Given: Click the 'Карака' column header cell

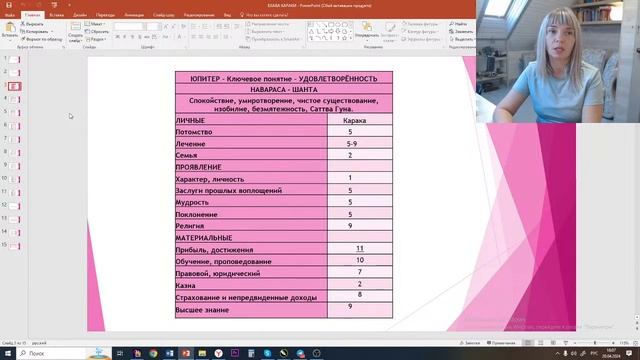Looking at the screenshot, I should [x=360, y=120].
